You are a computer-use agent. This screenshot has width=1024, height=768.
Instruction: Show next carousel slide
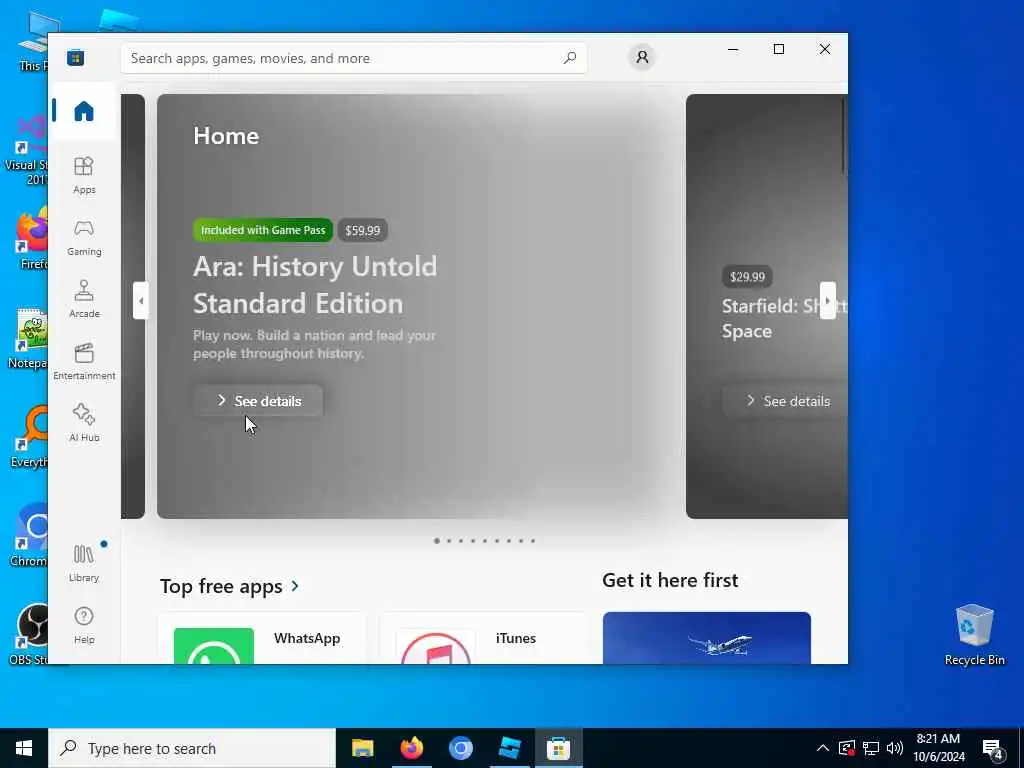827,300
